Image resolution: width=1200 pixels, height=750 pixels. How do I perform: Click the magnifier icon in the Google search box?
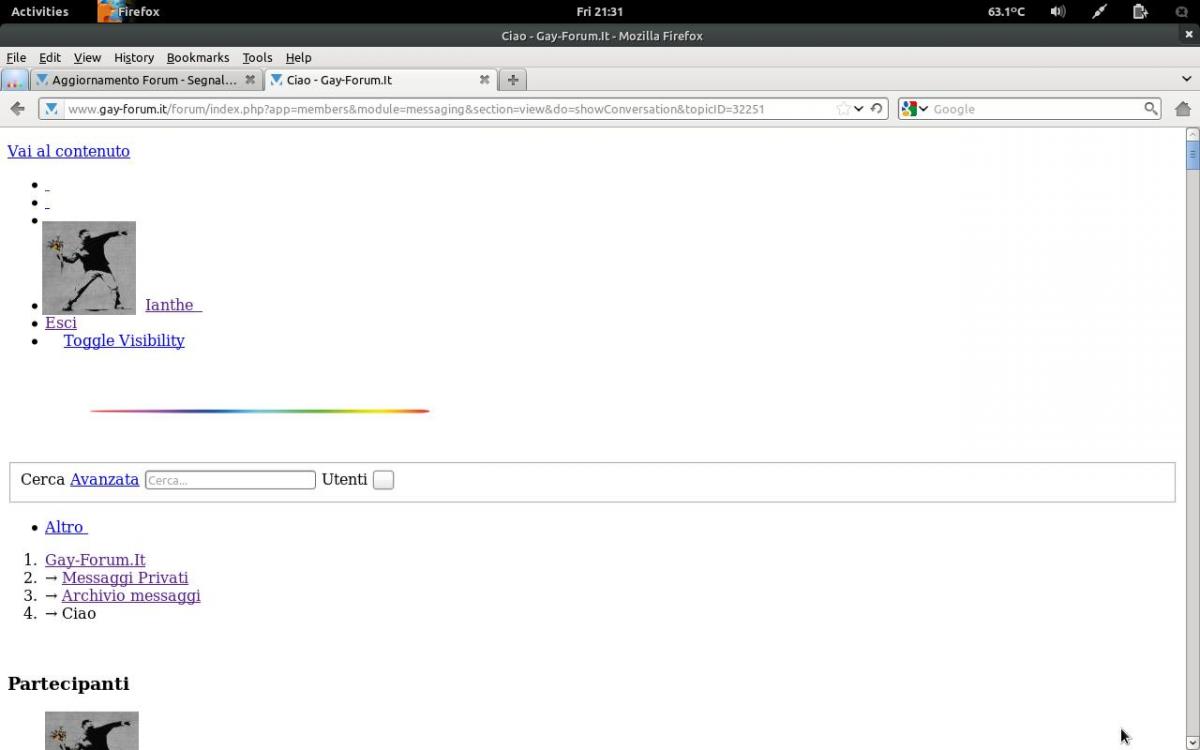coord(1151,109)
